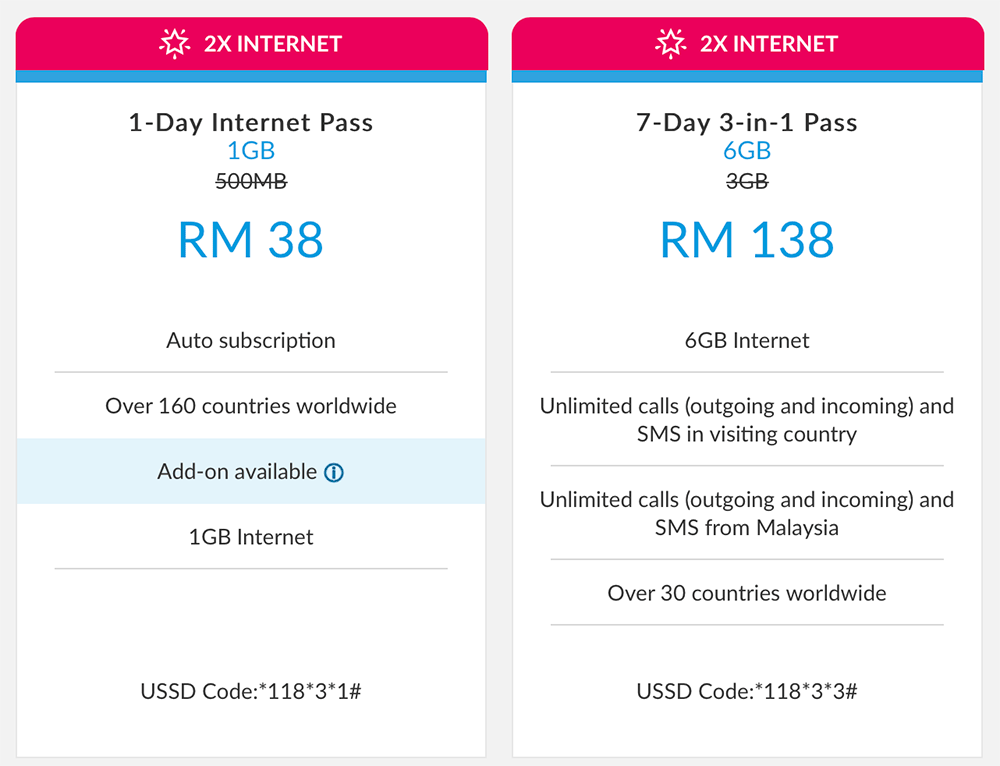This screenshot has height=766, width=1000.
Task: Click the Over 160 countries worldwide text
Action: click(x=251, y=406)
